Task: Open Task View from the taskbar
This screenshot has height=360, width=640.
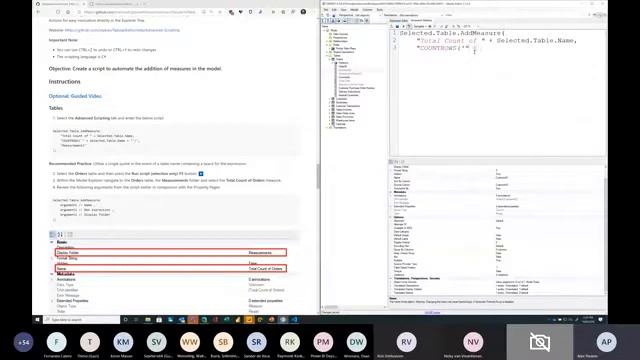Action: pyautogui.click(x=136, y=320)
